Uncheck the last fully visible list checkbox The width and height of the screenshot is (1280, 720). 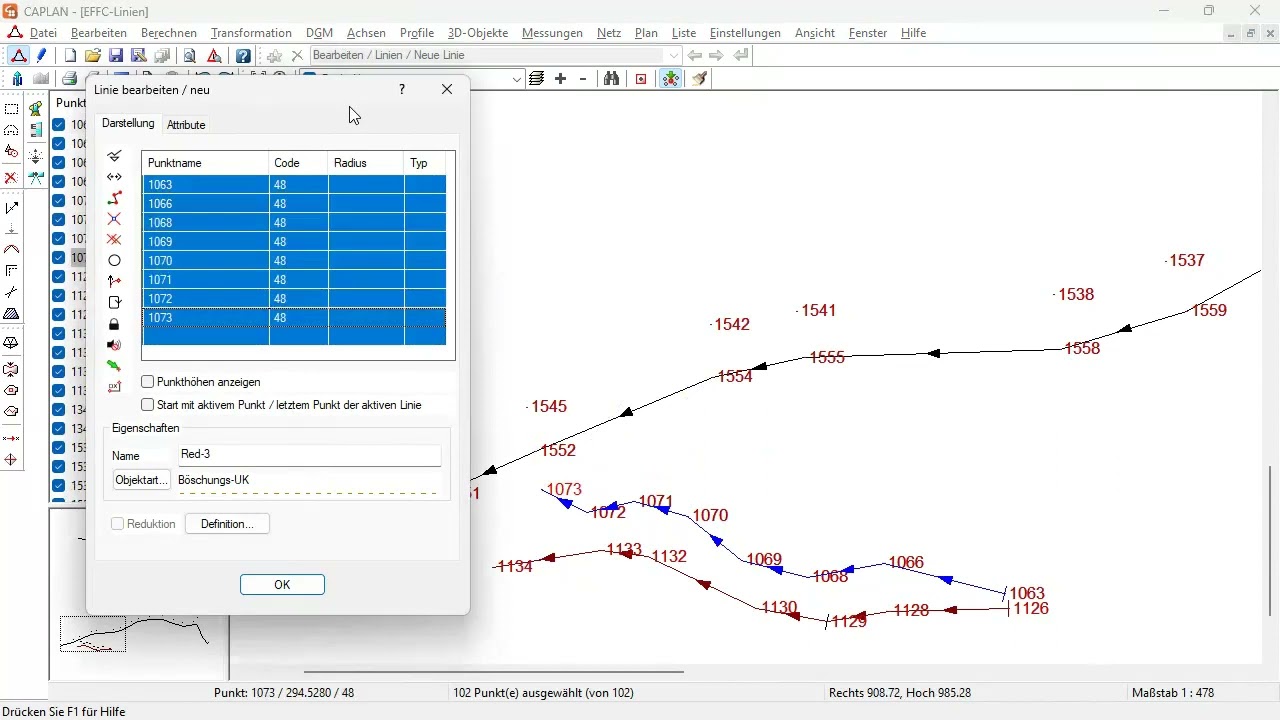tap(59, 486)
